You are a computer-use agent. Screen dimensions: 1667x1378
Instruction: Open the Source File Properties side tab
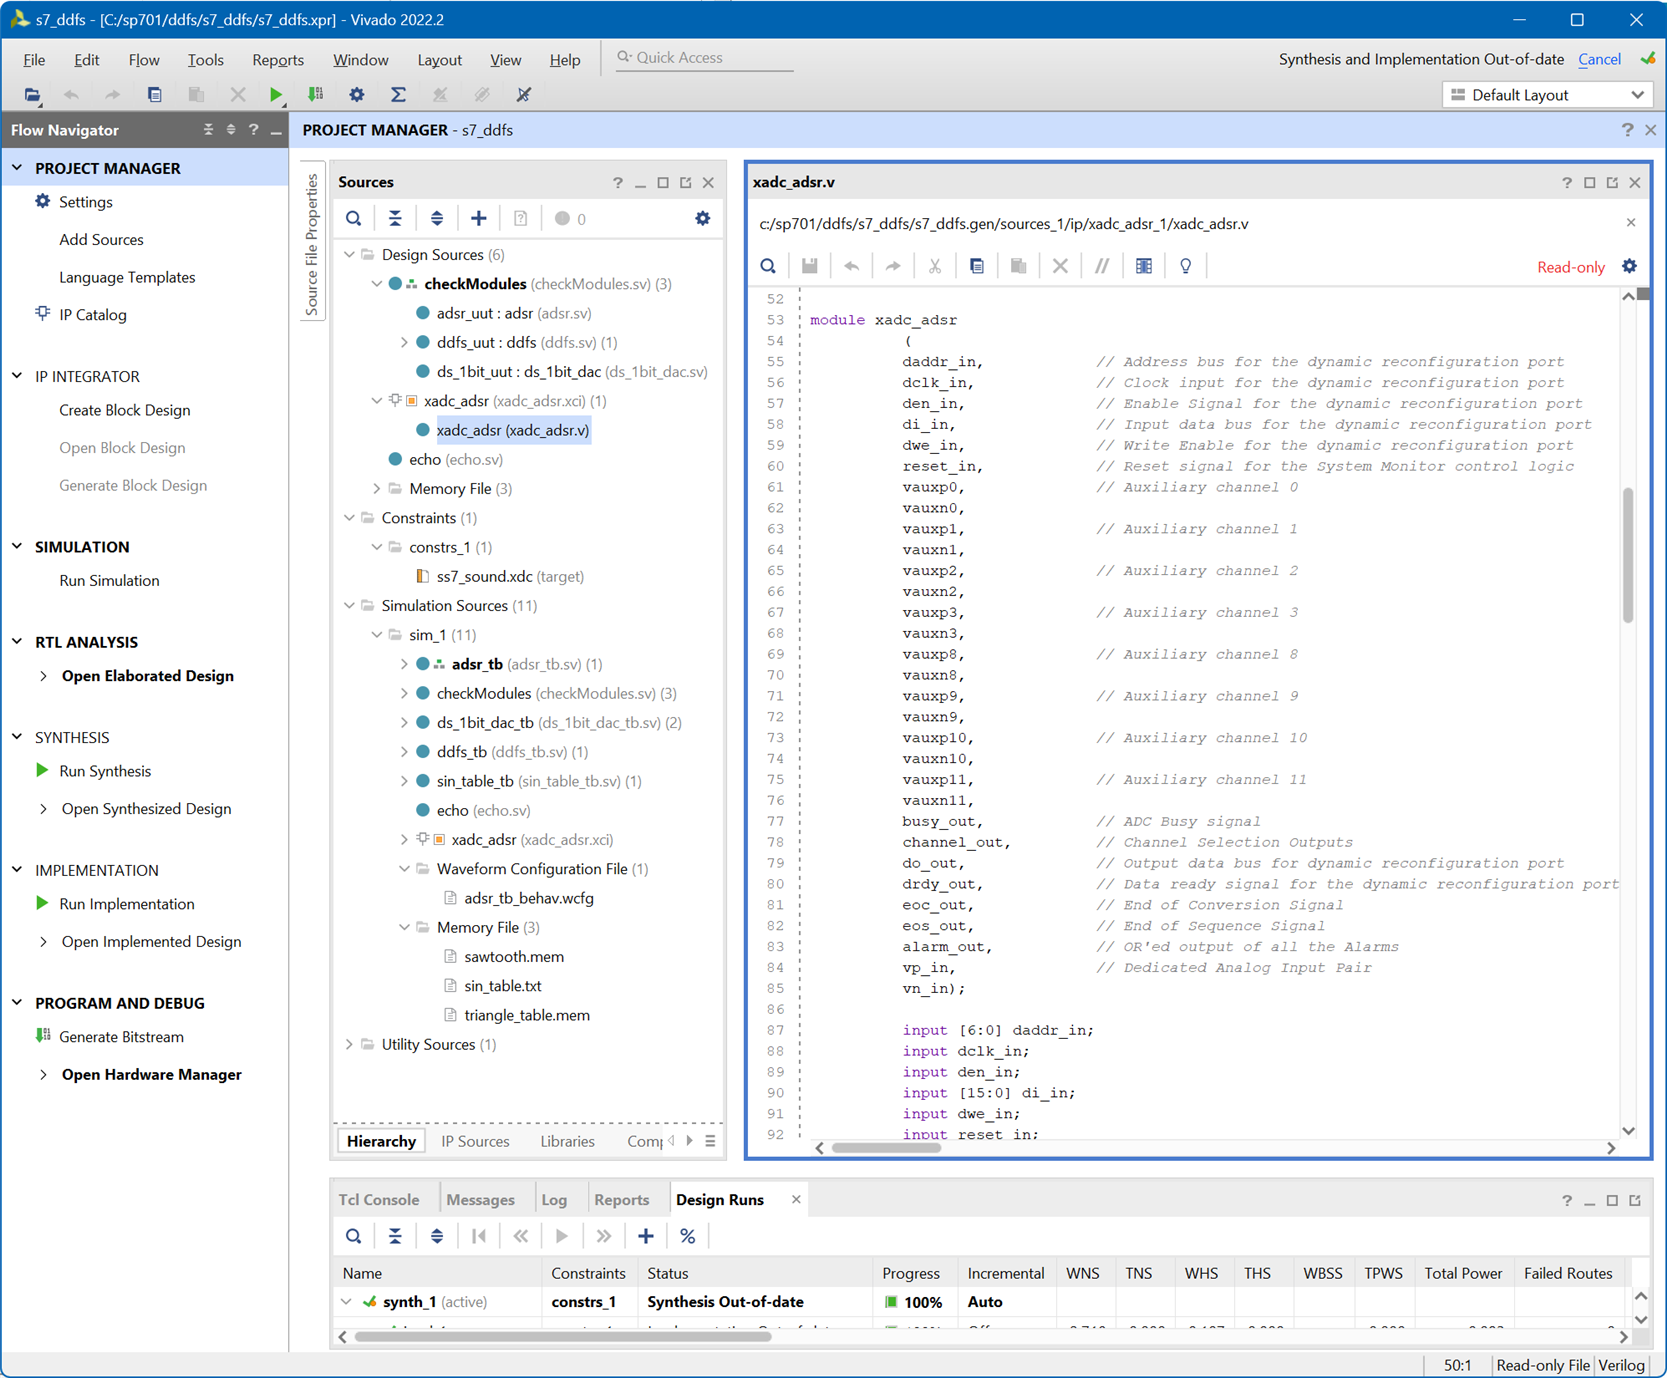click(x=312, y=243)
